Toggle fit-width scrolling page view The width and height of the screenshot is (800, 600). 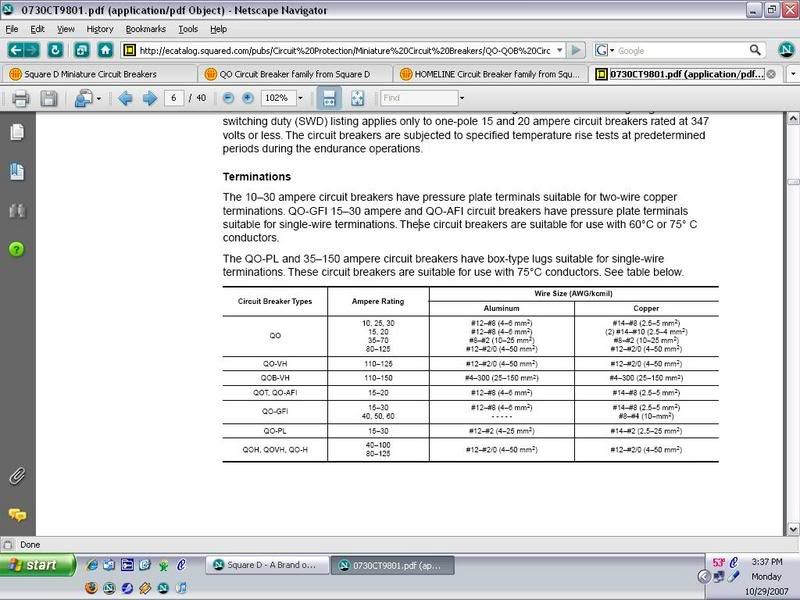tap(327, 98)
